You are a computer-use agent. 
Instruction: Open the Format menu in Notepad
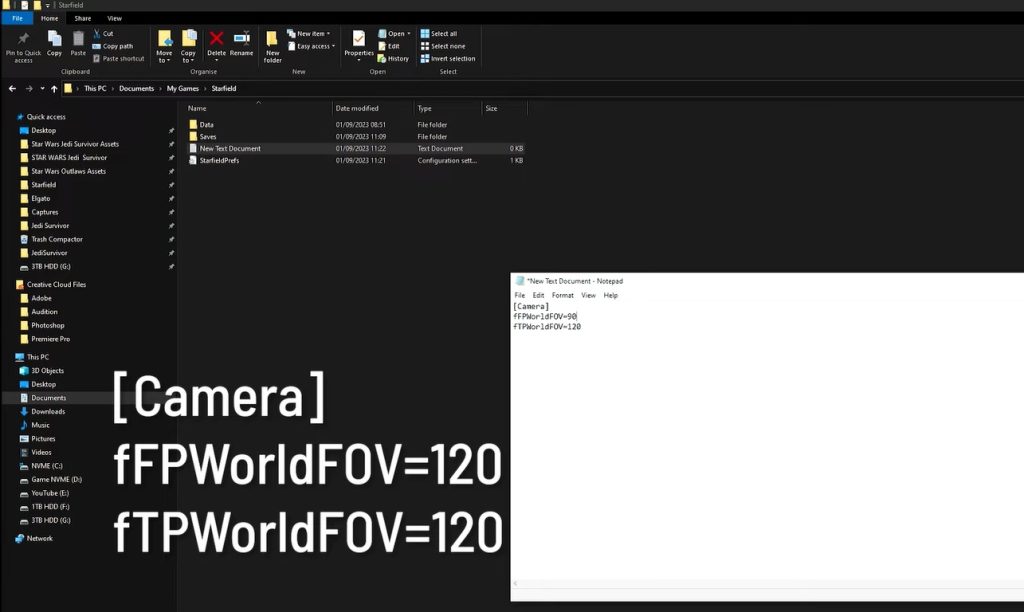(563, 295)
